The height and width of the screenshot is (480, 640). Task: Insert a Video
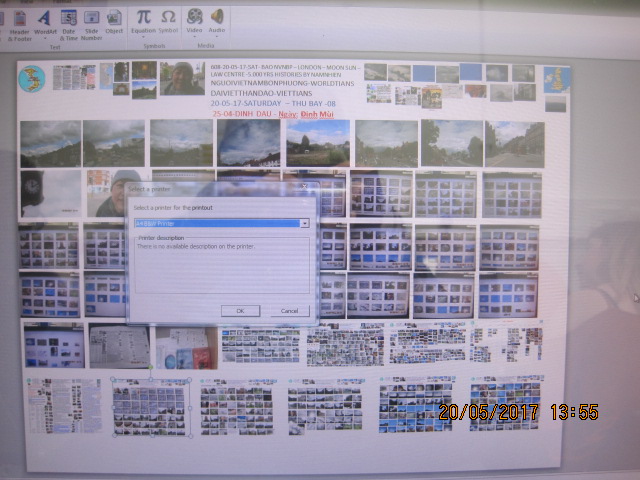pos(194,22)
